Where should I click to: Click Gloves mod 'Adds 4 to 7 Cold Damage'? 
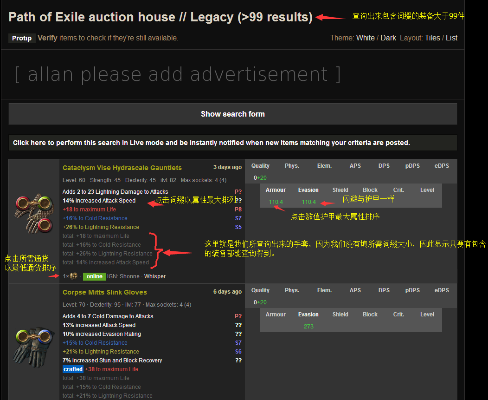click(x=108, y=316)
